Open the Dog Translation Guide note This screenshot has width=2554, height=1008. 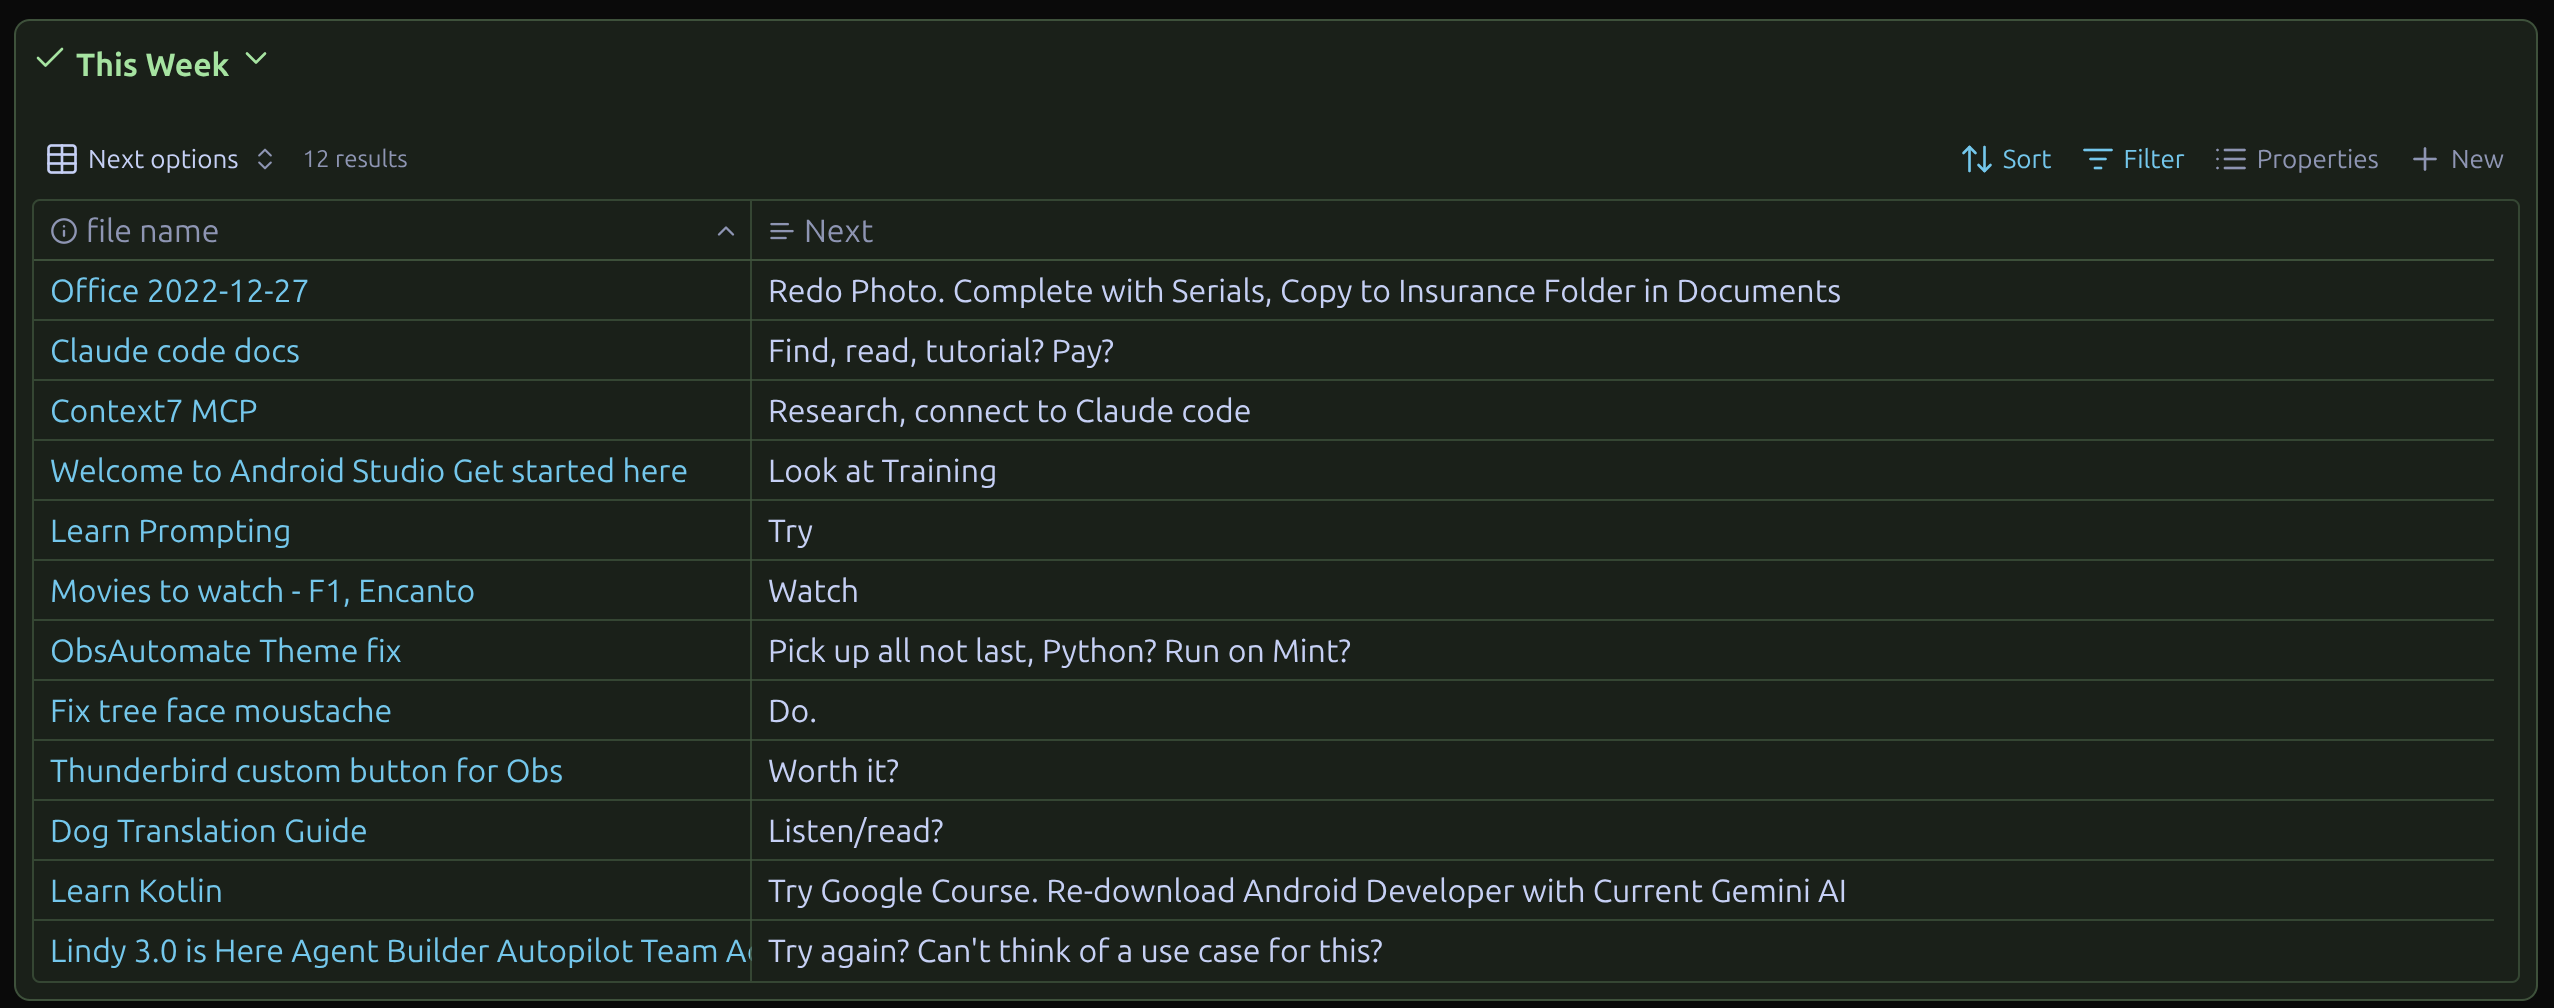[x=209, y=831]
